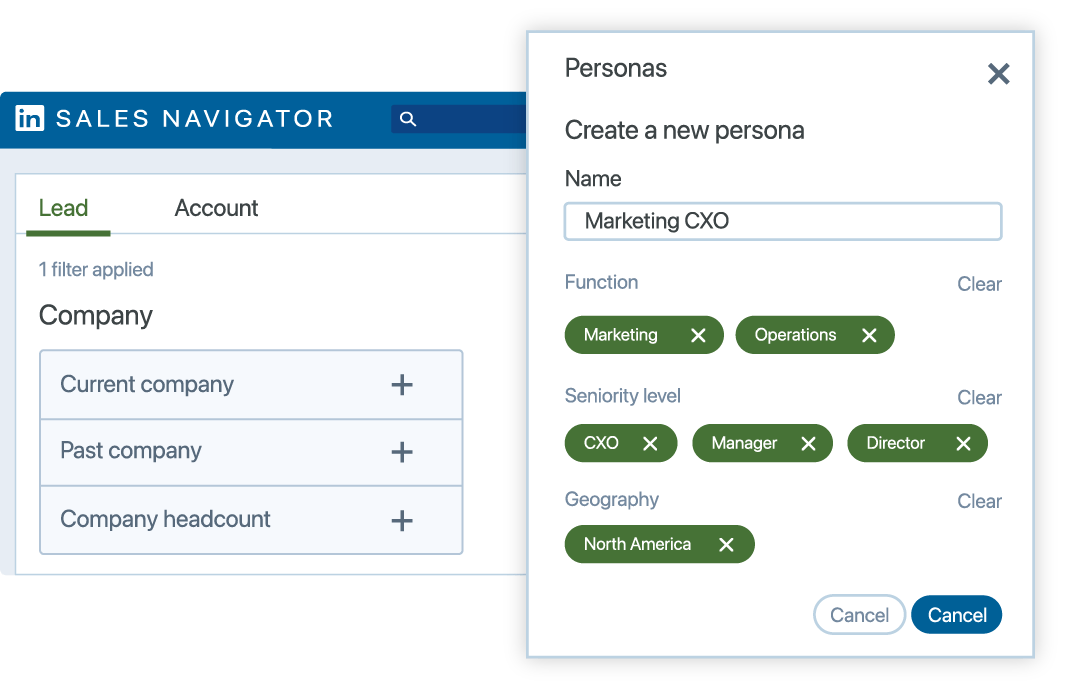The height and width of the screenshot is (689, 1066).
Task: Click the persona Name input field
Action: (x=783, y=221)
